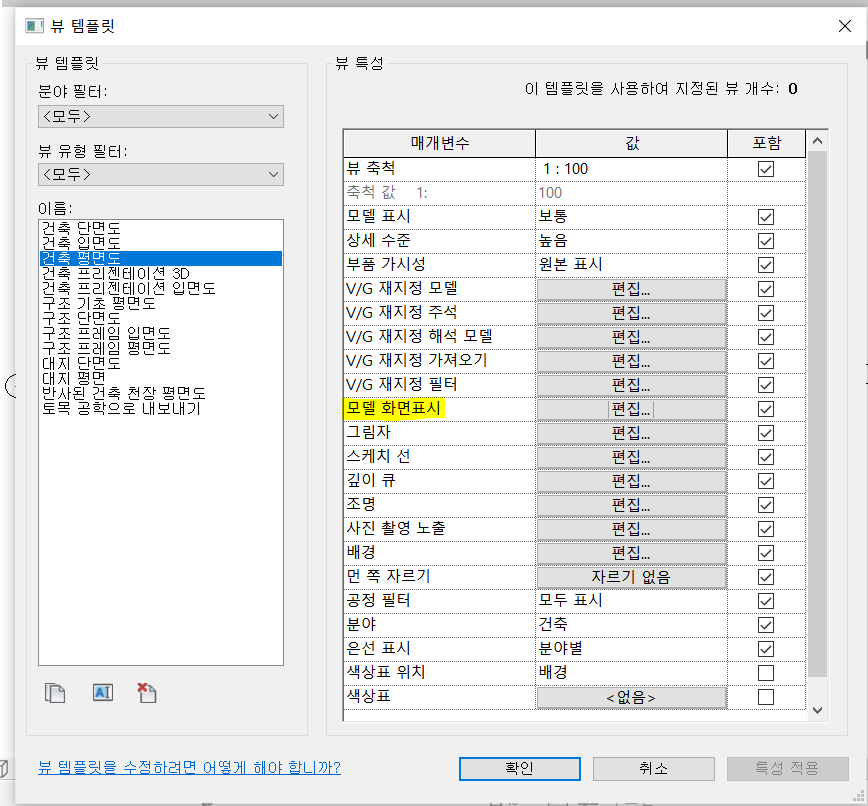Check the 포함 box for 색상표 row

766,697
